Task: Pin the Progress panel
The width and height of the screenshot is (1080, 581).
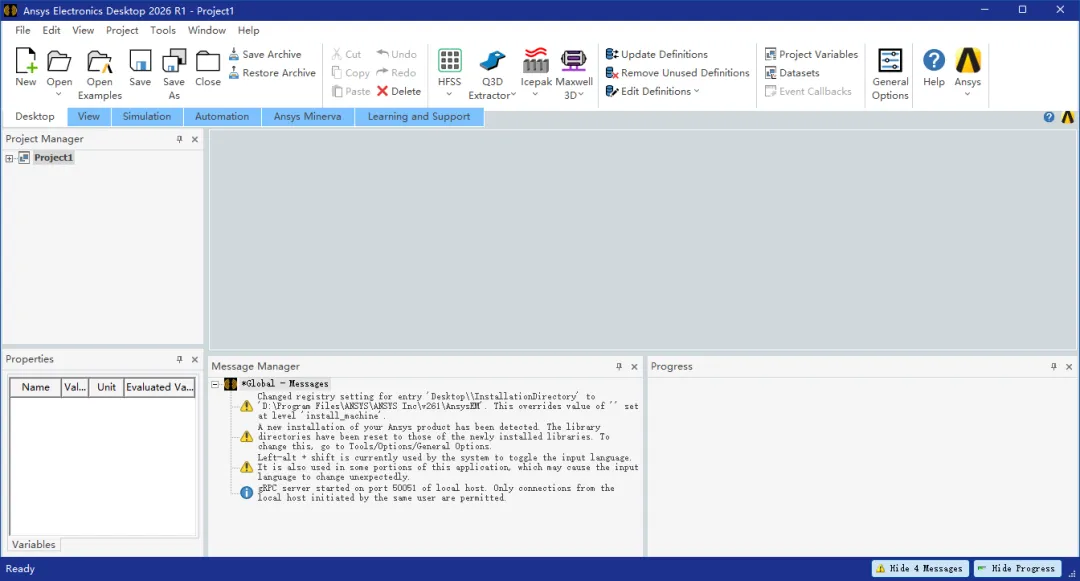Action: tap(1053, 367)
